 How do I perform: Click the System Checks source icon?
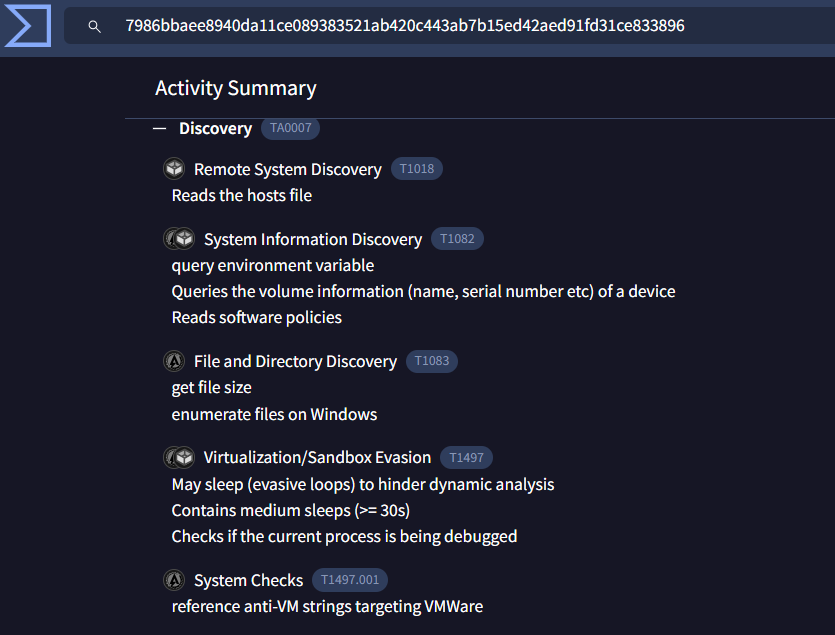174,580
